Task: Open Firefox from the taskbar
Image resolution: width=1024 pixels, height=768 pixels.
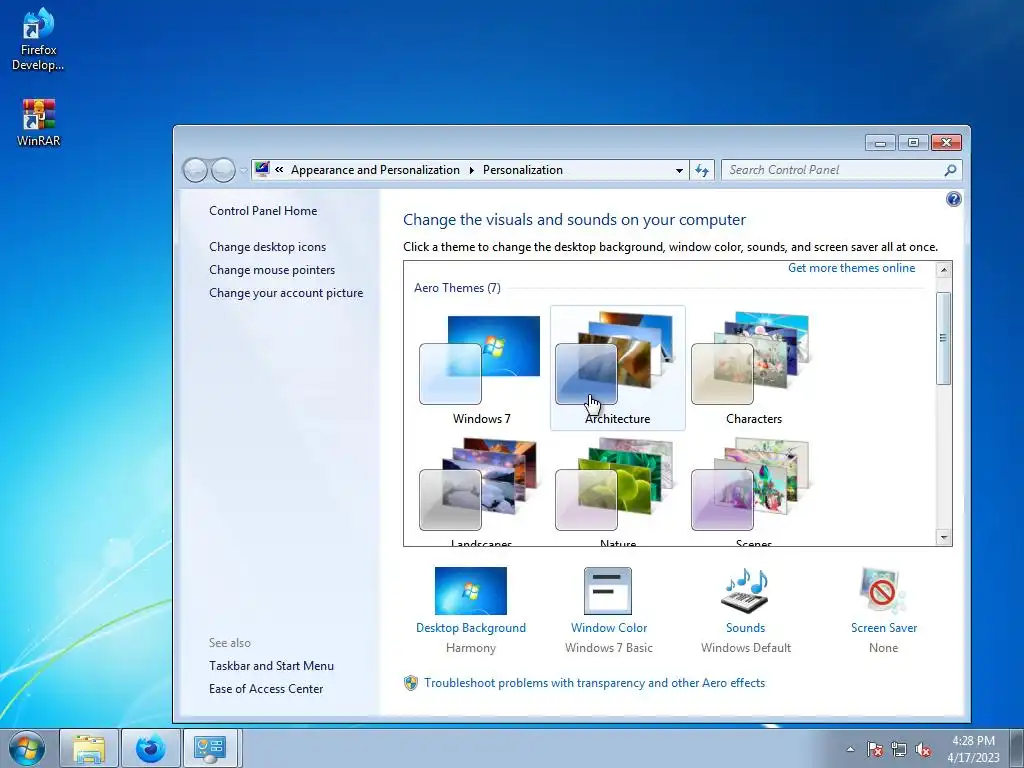Action: [150, 748]
